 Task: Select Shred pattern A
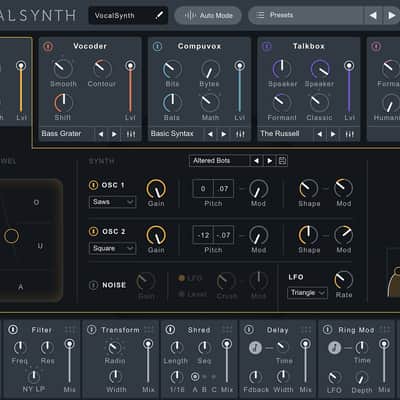click(195, 377)
